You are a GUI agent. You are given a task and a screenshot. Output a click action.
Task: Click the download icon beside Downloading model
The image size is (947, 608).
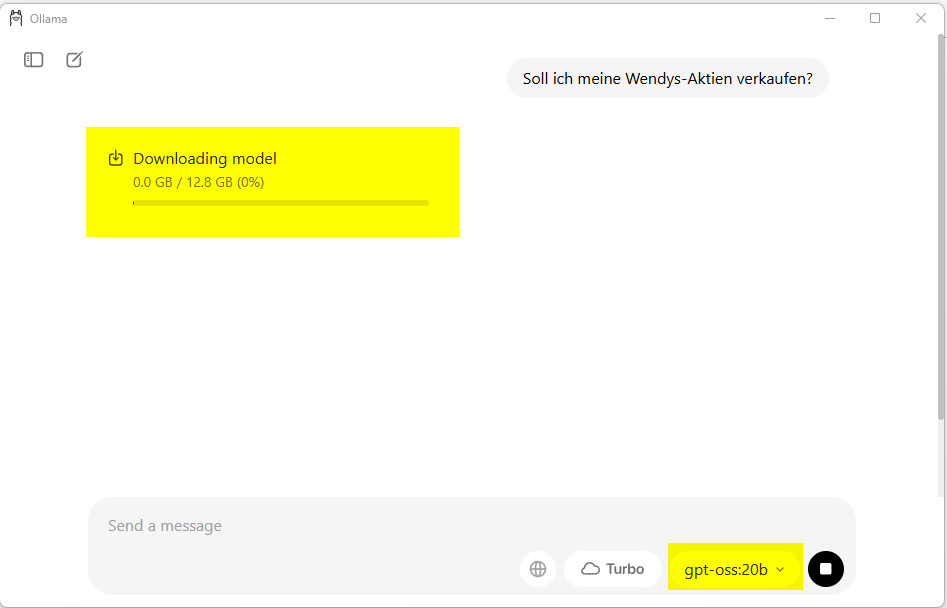(116, 158)
